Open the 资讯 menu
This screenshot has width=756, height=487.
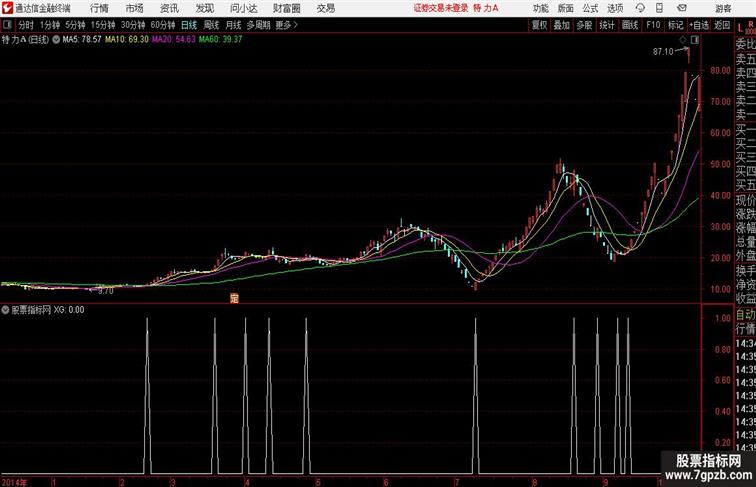pyautogui.click(x=169, y=8)
